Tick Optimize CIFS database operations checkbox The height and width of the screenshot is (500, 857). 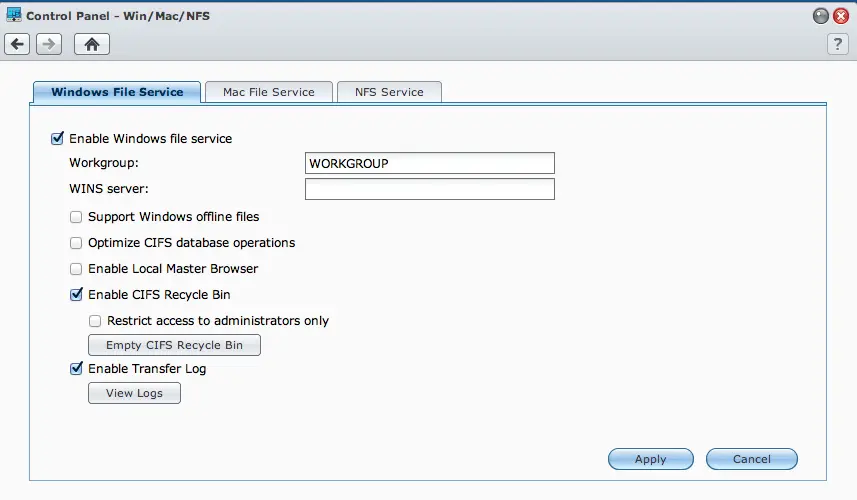coord(76,243)
